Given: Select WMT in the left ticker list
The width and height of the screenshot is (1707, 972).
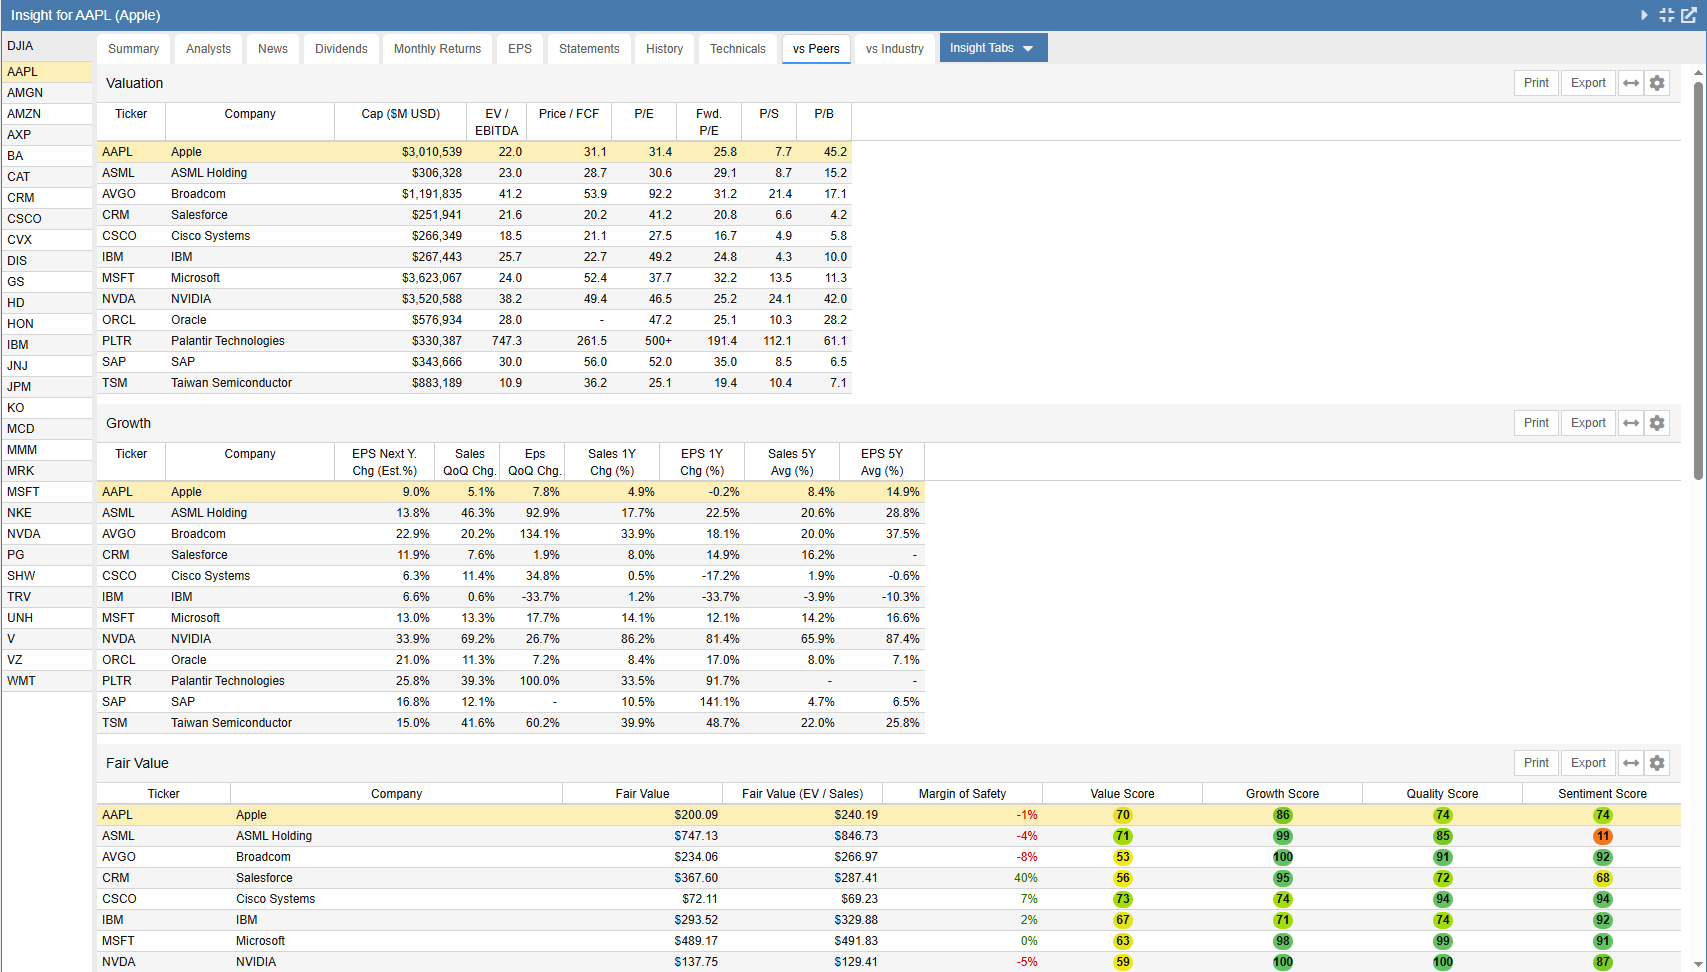Looking at the screenshot, I should click(47, 681).
